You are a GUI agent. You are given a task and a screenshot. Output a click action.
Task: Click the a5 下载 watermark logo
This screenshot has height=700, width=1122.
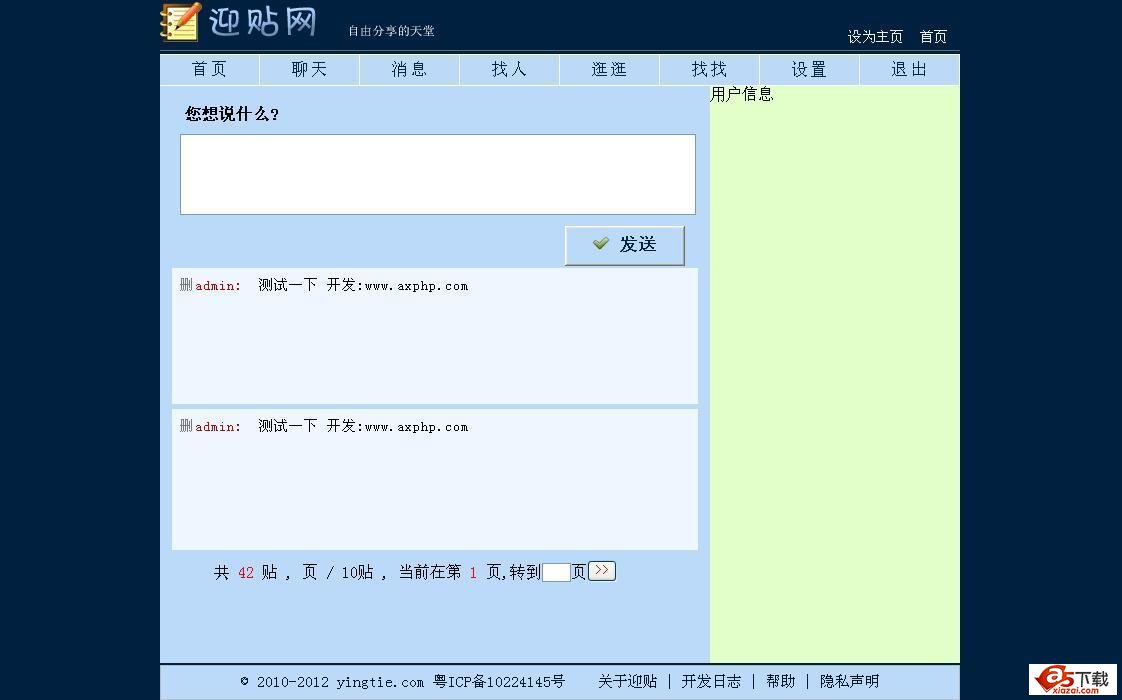[x=1073, y=680]
